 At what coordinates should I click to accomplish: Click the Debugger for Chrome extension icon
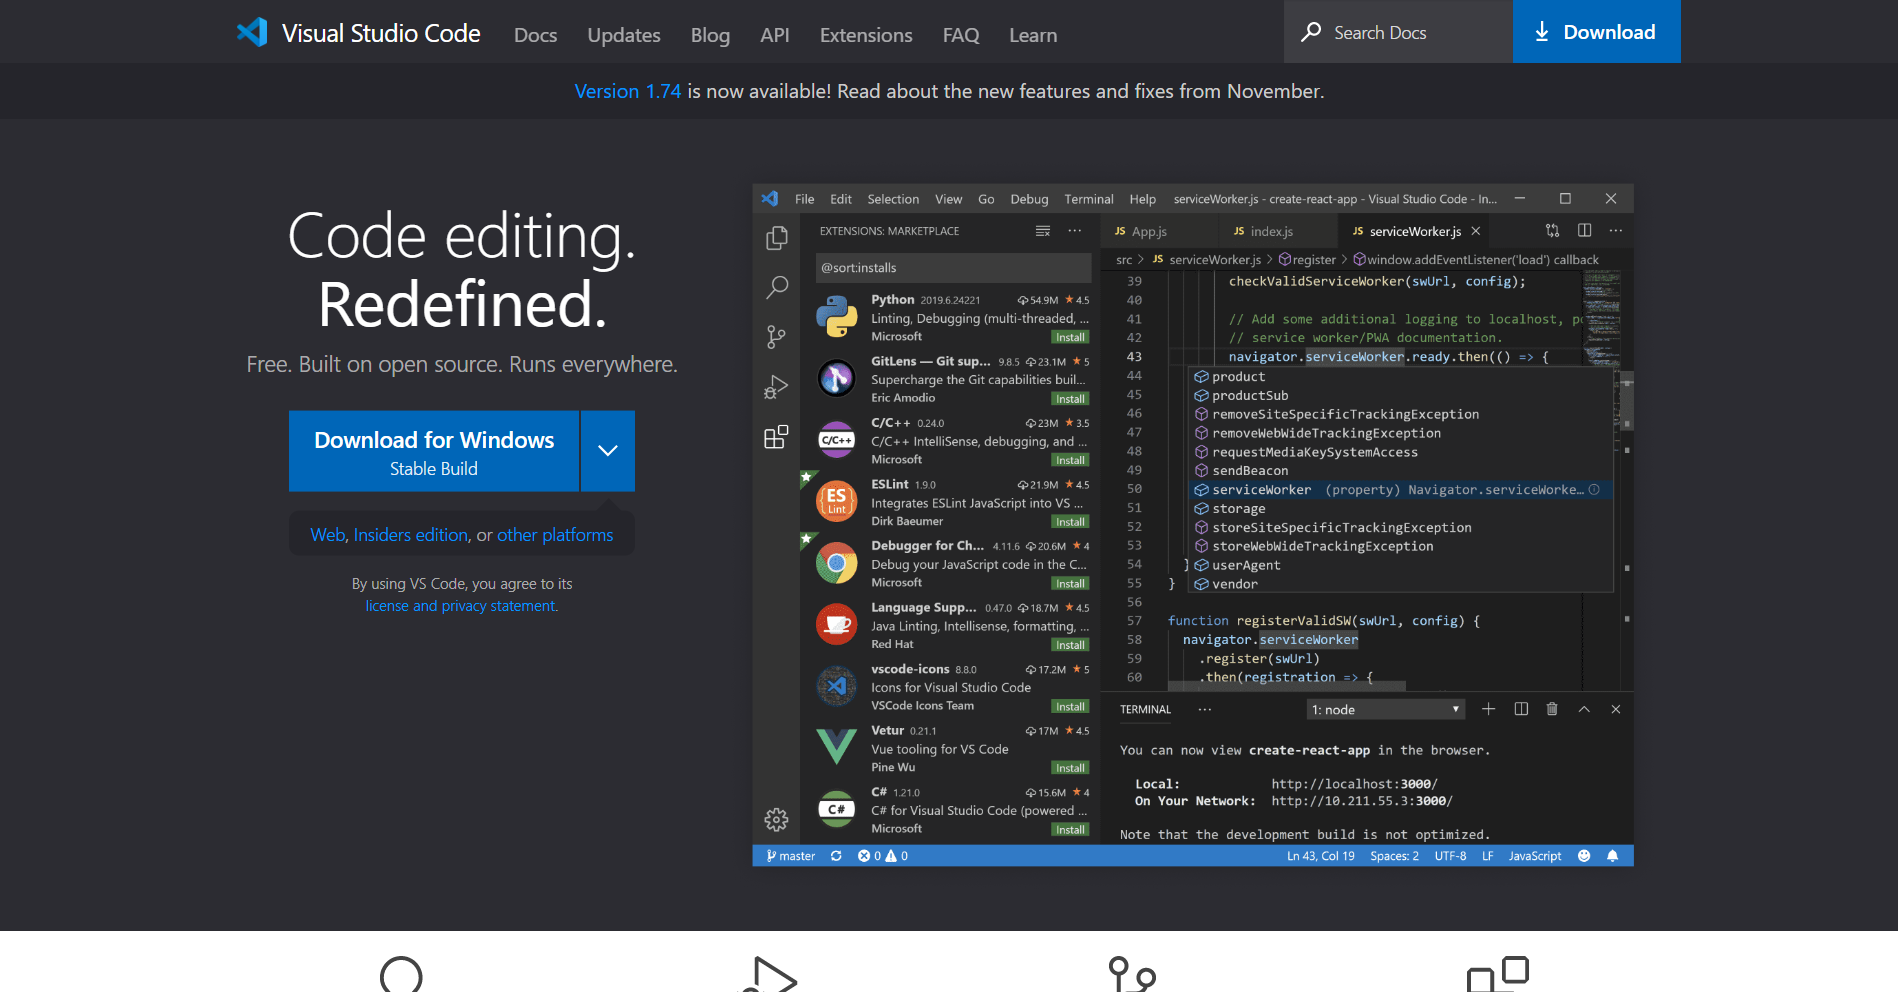[836, 563]
